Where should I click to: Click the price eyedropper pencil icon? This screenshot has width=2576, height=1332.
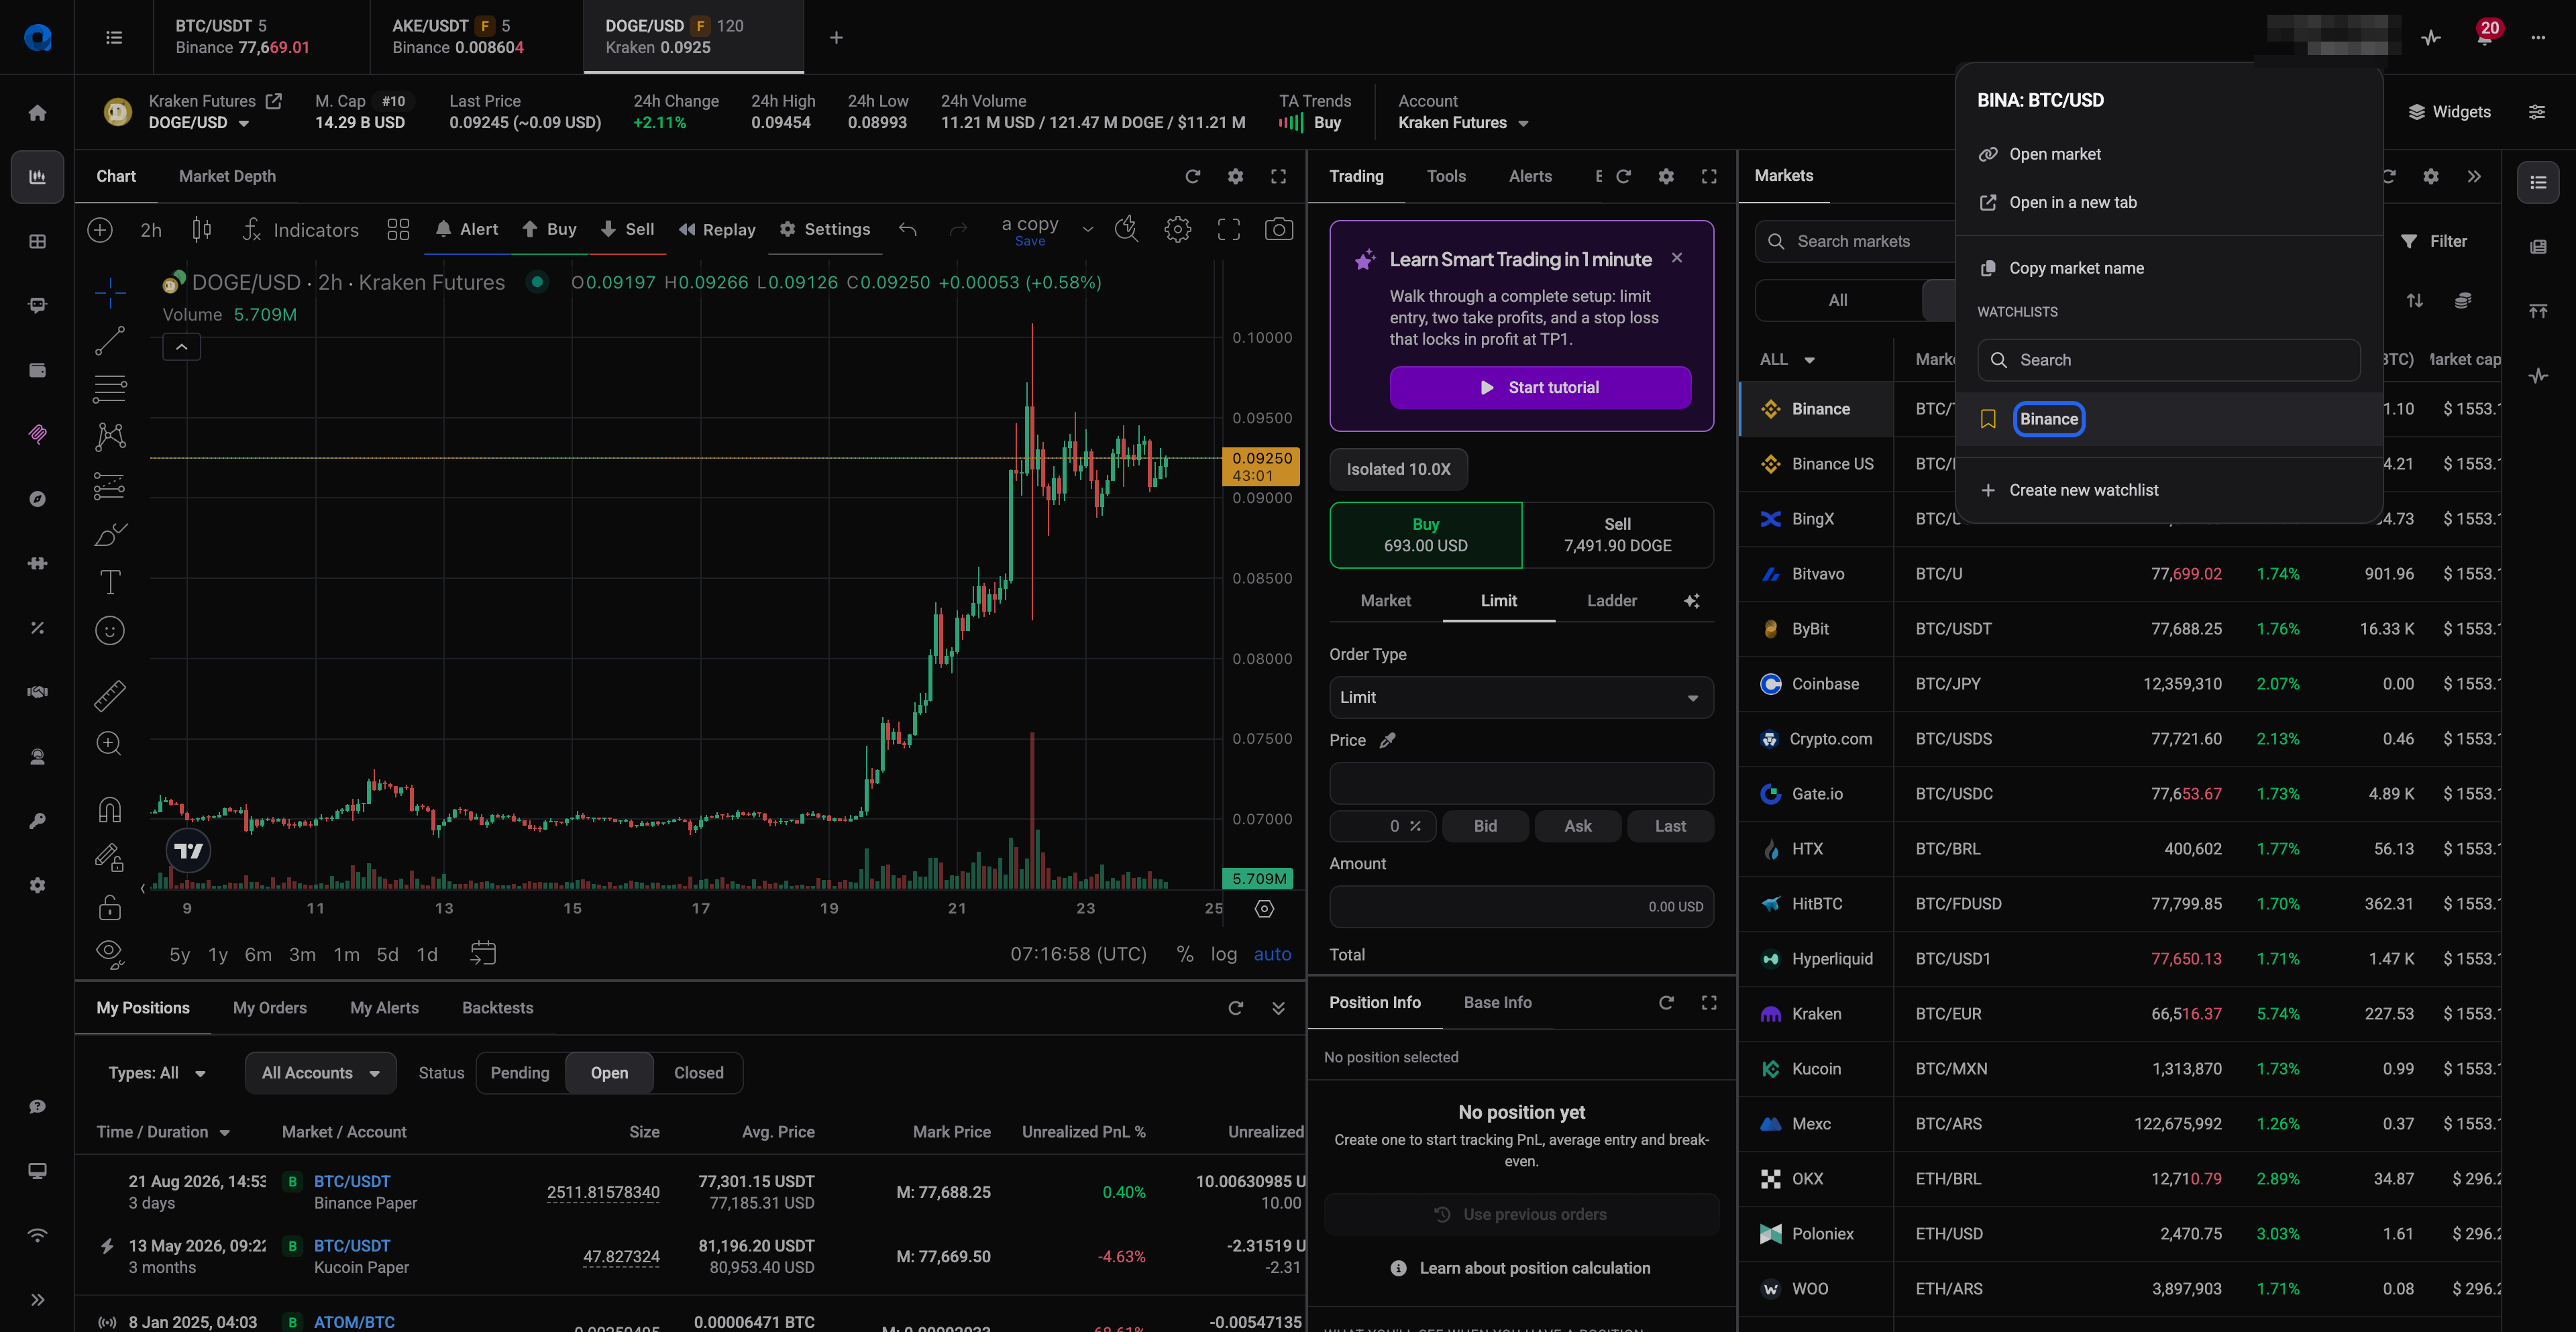point(1387,740)
